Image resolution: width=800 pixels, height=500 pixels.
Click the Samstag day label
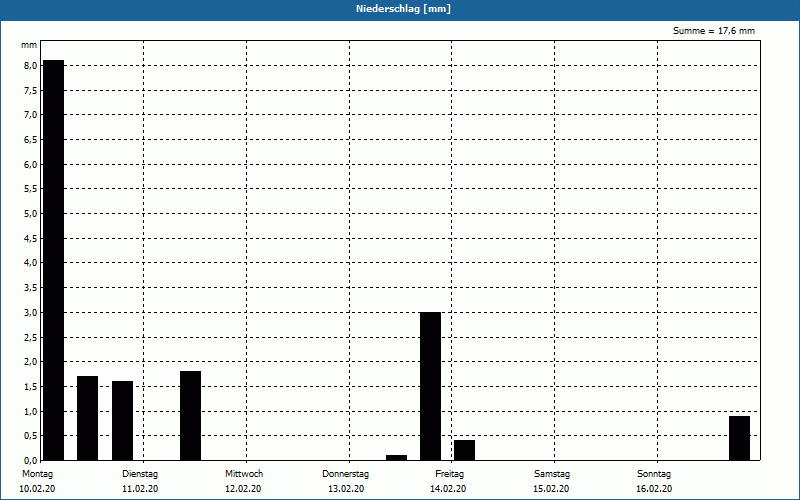pyautogui.click(x=552, y=474)
